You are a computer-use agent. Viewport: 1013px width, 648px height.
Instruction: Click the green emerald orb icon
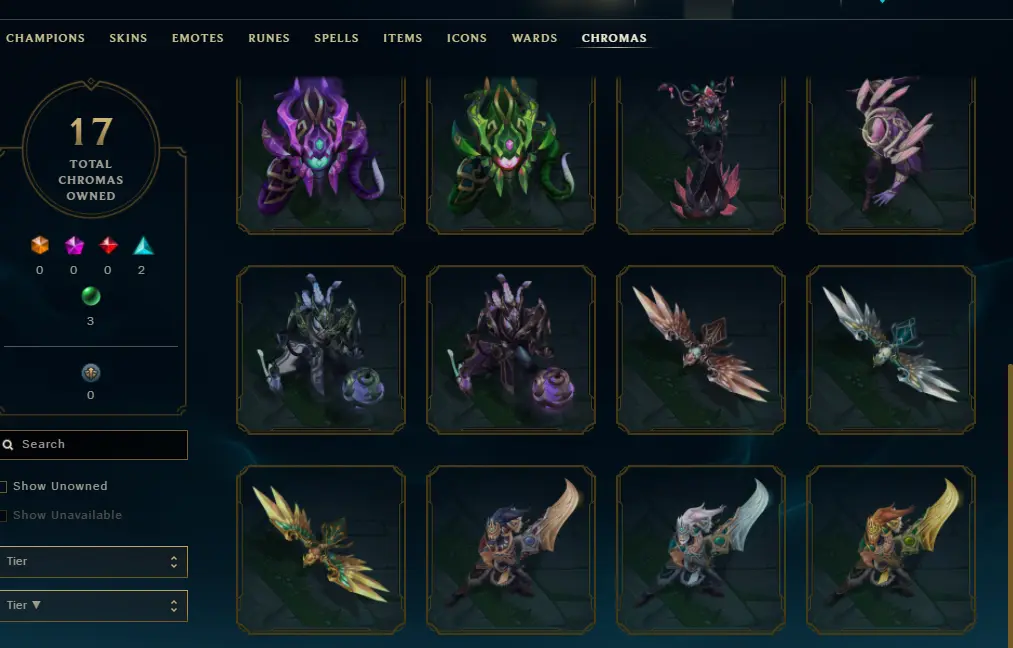pos(91,297)
